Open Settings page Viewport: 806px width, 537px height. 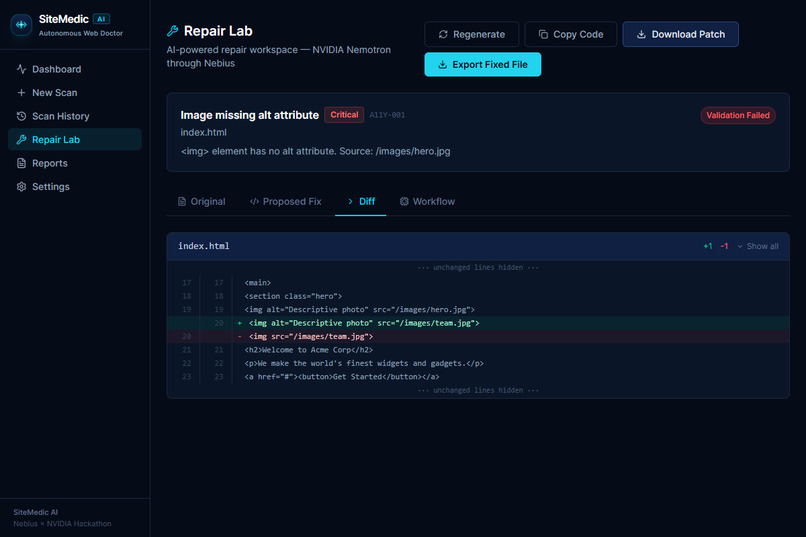(75, 187)
